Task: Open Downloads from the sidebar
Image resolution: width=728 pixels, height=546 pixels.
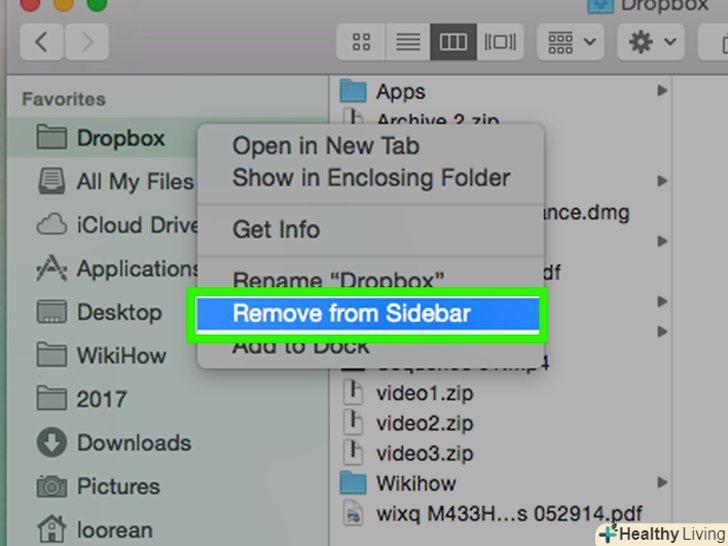Action: tap(114, 442)
